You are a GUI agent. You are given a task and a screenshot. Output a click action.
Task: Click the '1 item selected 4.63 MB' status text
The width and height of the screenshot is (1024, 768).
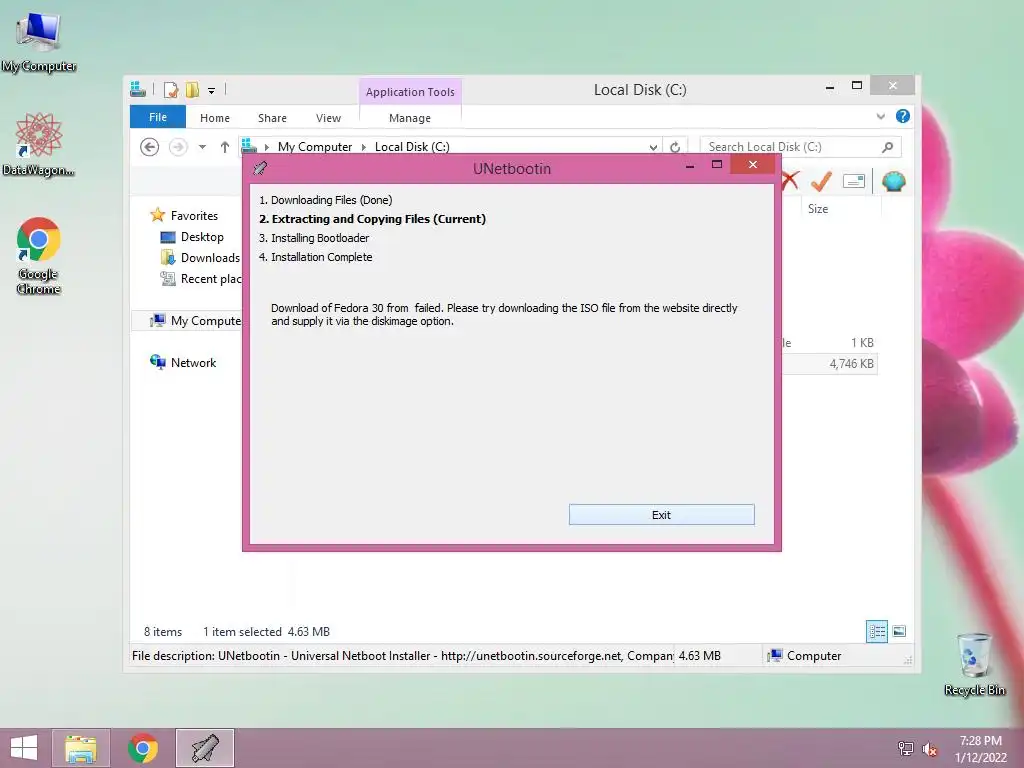coord(266,632)
